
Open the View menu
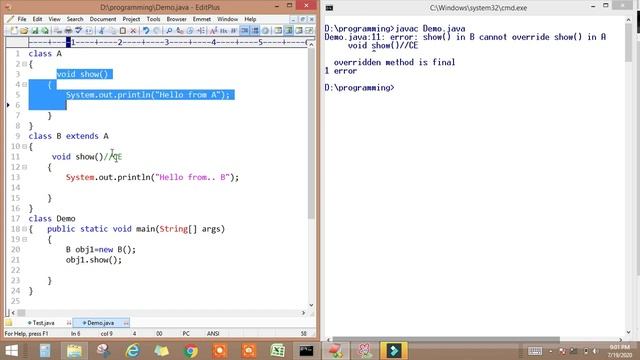click(x=54, y=19)
